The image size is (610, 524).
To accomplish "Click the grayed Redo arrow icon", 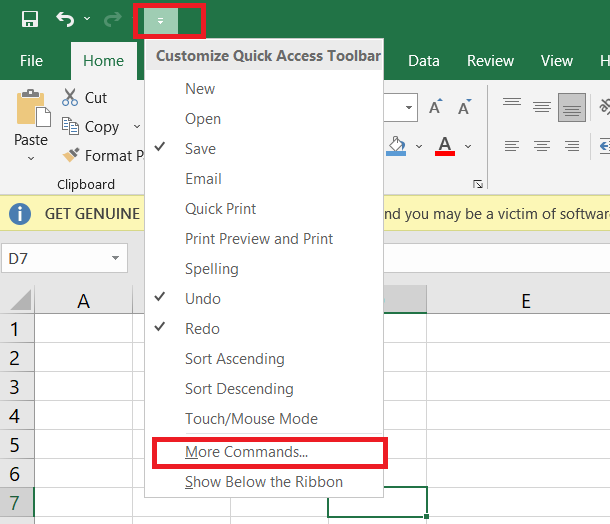I will tap(113, 19).
